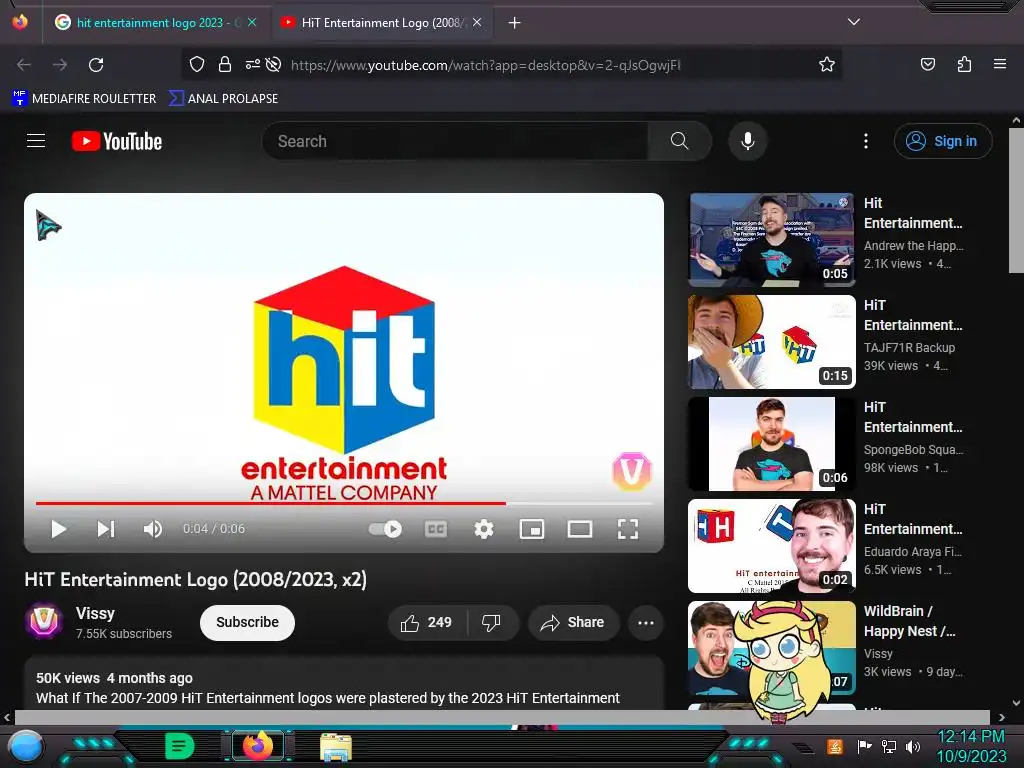The height and width of the screenshot is (768, 1024).
Task: Play the HiT Entertainment video
Action: coord(59,529)
